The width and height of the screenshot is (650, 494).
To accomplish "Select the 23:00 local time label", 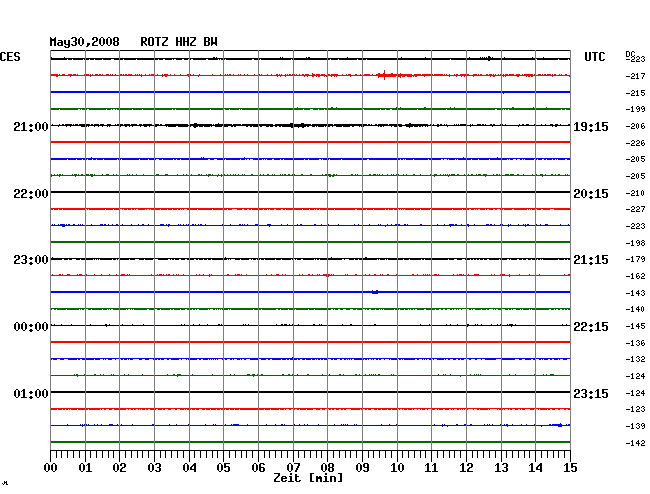I will (x=31, y=260).
